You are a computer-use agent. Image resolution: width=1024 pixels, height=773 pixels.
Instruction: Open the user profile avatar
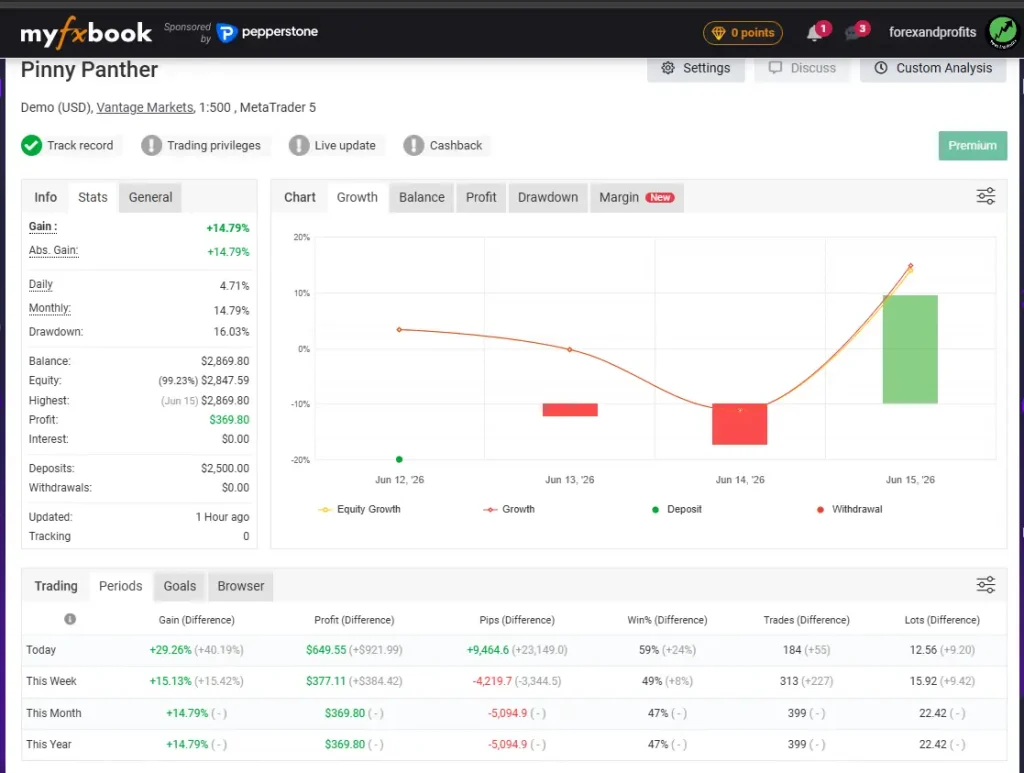[1002, 33]
